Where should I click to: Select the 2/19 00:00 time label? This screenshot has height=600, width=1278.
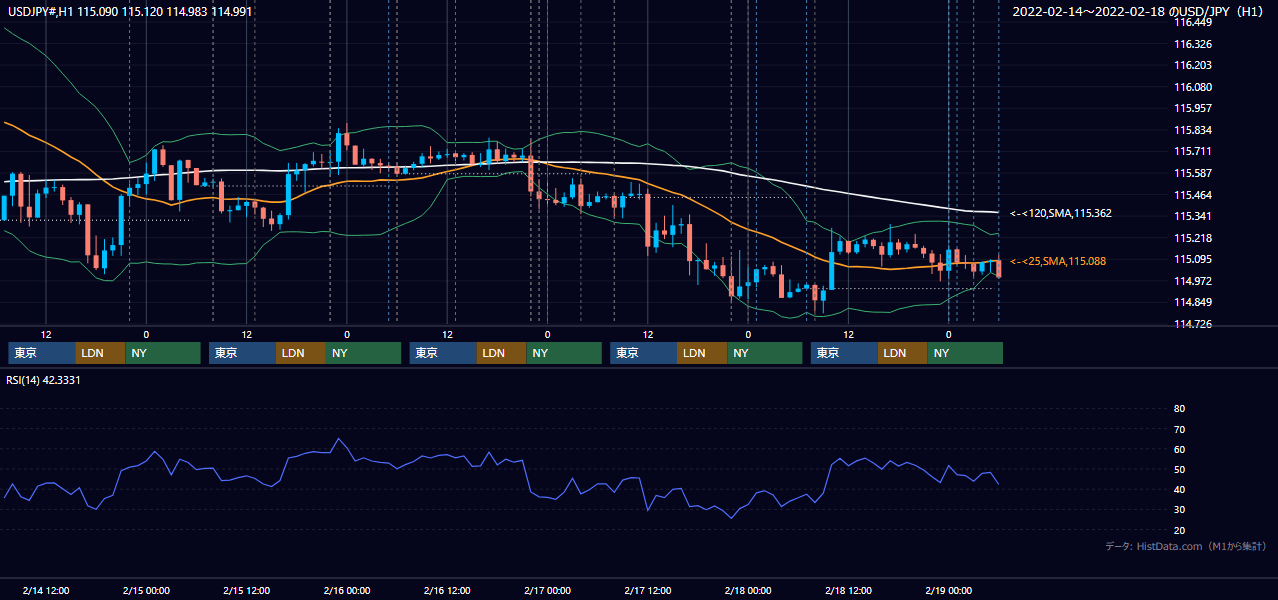click(949, 590)
